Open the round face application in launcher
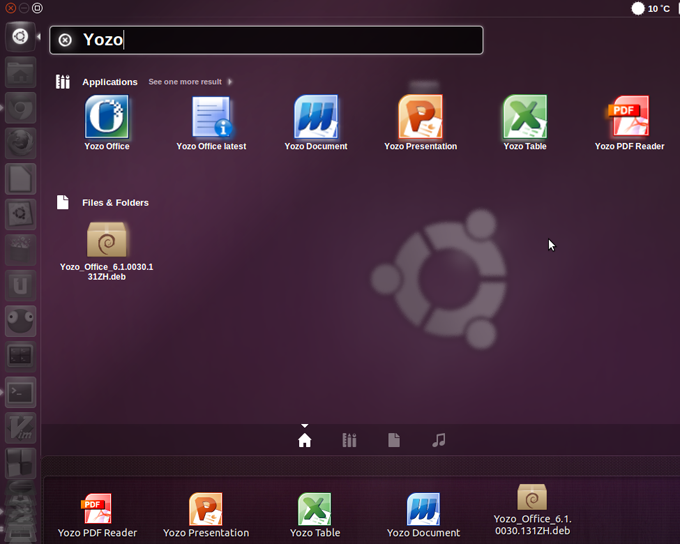This screenshot has height=544, width=680. (x=20, y=321)
